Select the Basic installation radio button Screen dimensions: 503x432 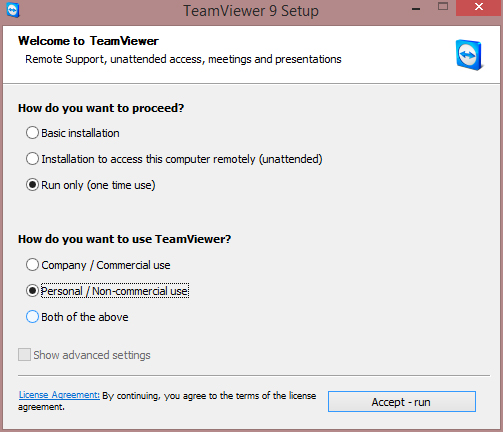32,133
